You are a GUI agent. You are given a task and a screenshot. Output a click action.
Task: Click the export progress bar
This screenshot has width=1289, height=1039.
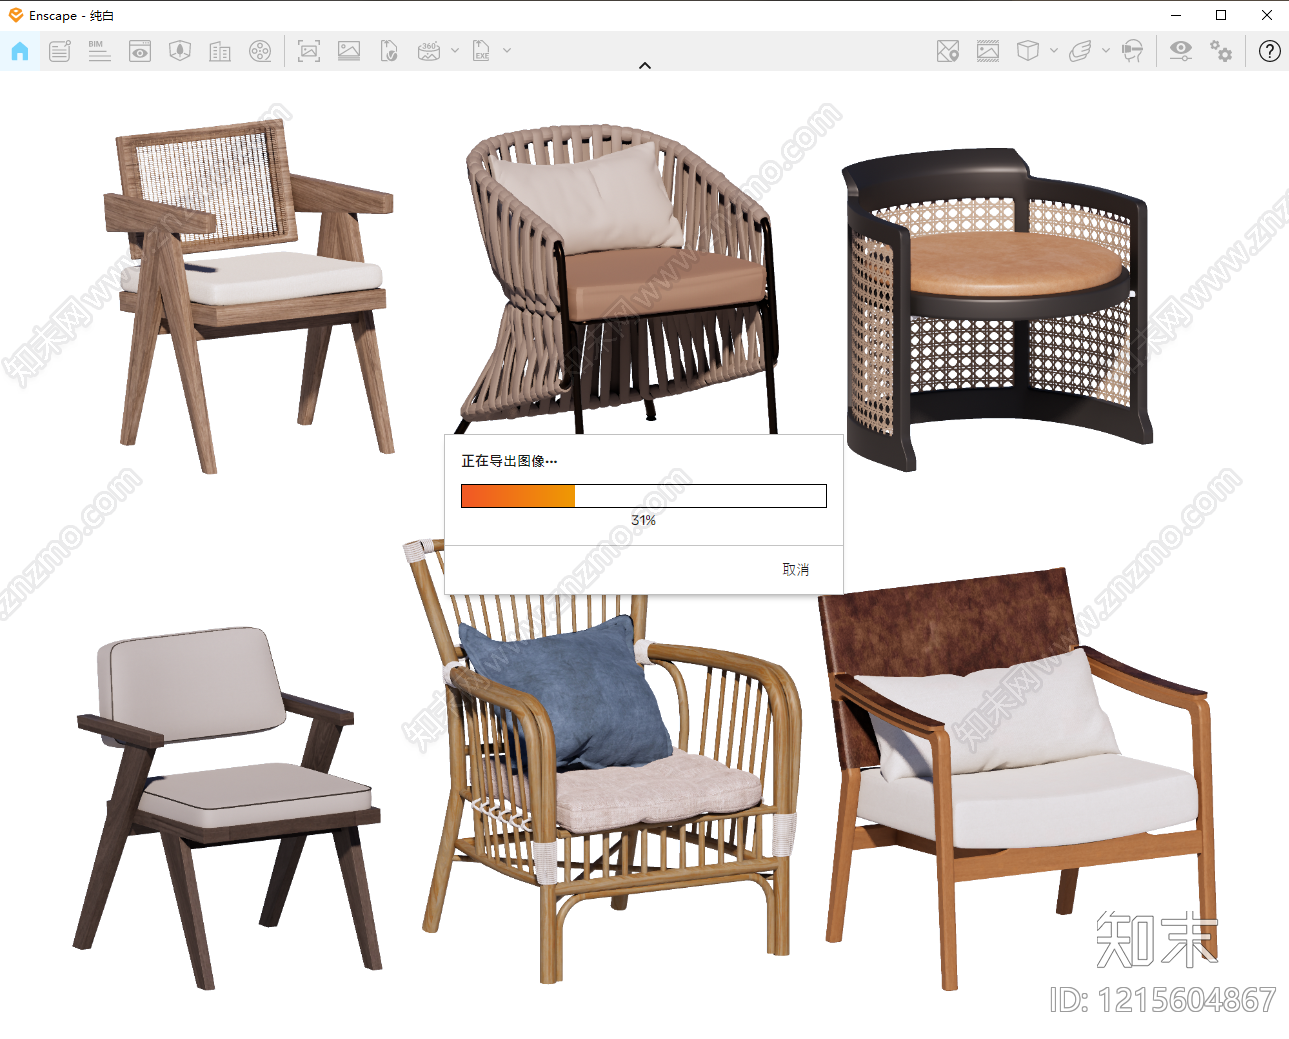pyautogui.click(x=644, y=496)
